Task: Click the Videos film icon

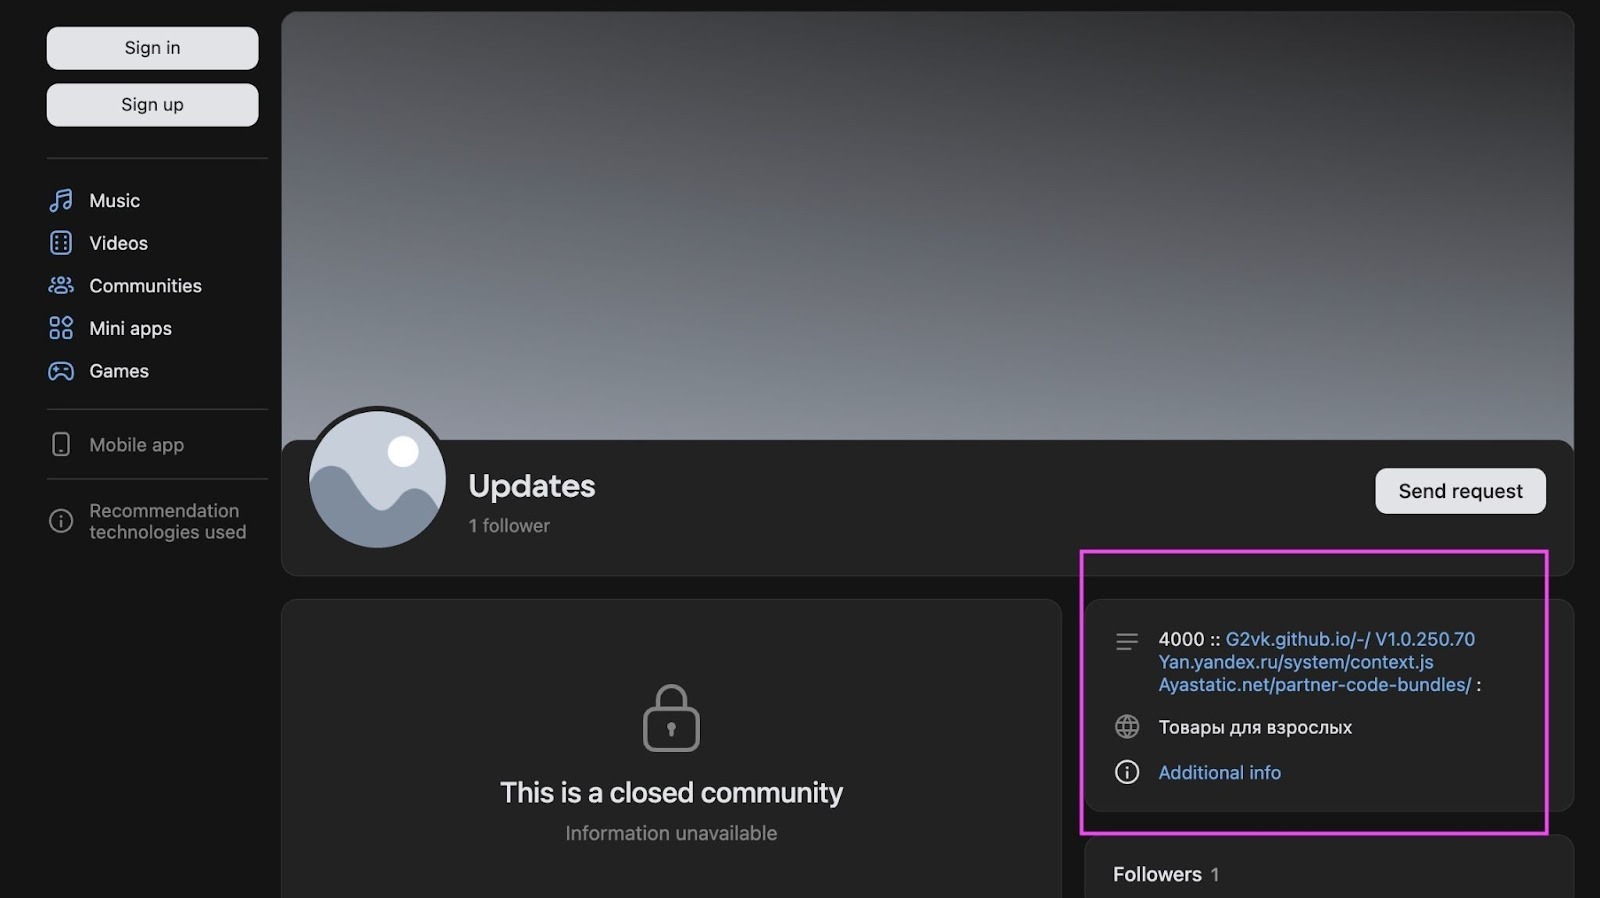Action: (61, 243)
